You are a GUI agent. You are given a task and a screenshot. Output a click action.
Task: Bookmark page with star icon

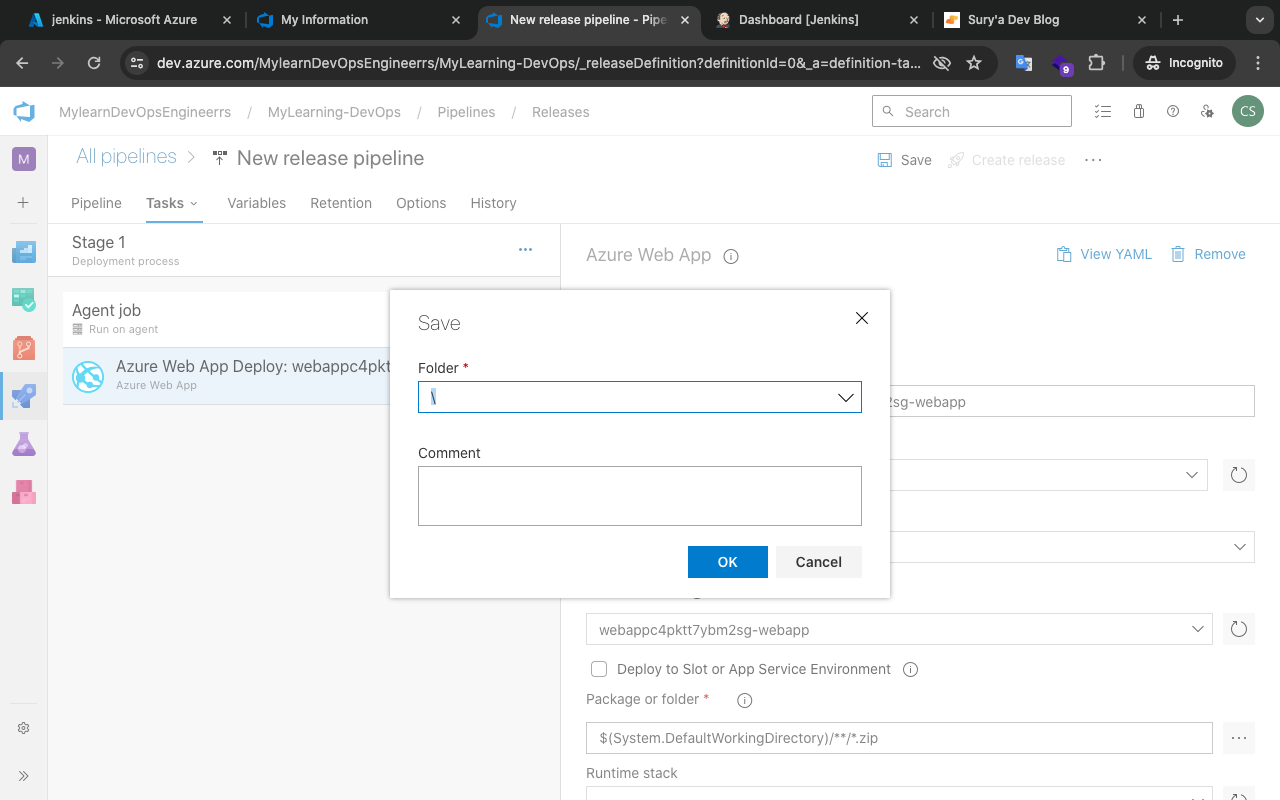[x=974, y=63]
